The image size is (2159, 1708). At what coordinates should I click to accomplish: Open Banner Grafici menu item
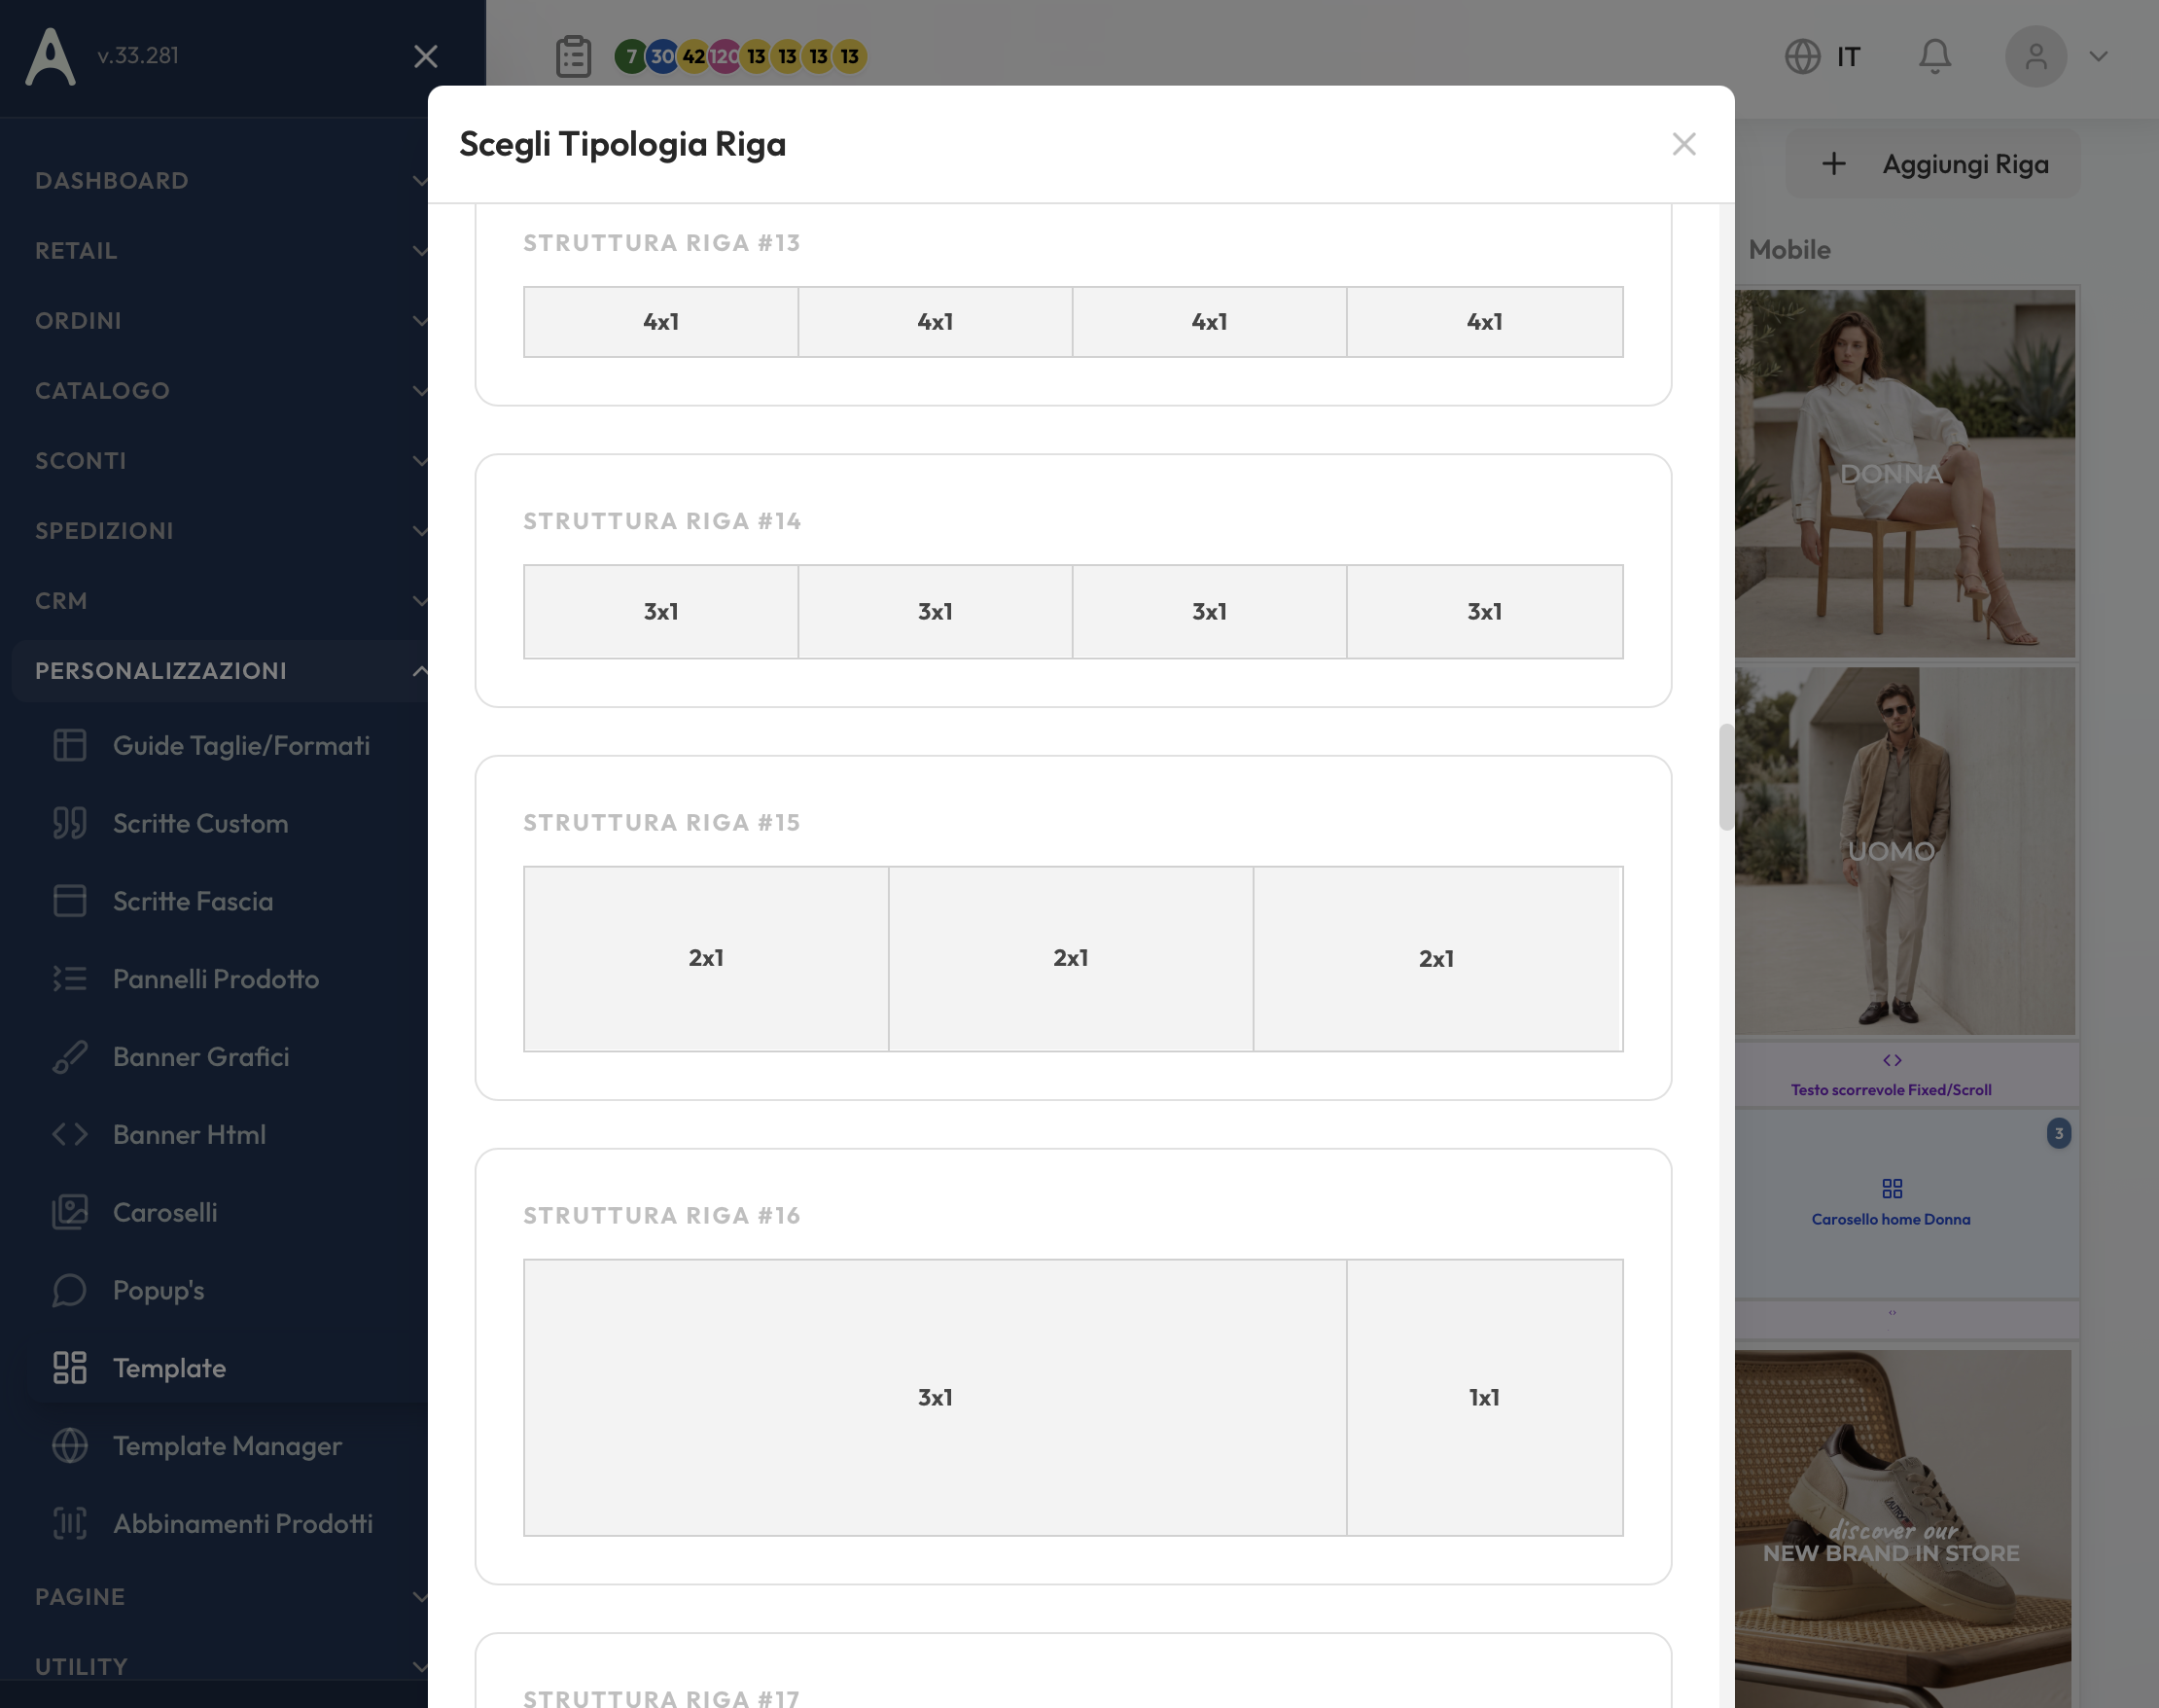point(200,1057)
